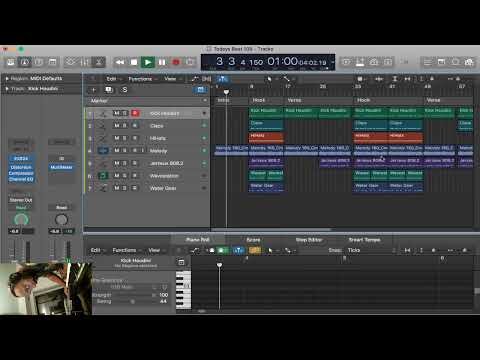Image resolution: width=480 pixels, height=360 pixels.
Task: Open the Loop Browser button
Action: 455,62
